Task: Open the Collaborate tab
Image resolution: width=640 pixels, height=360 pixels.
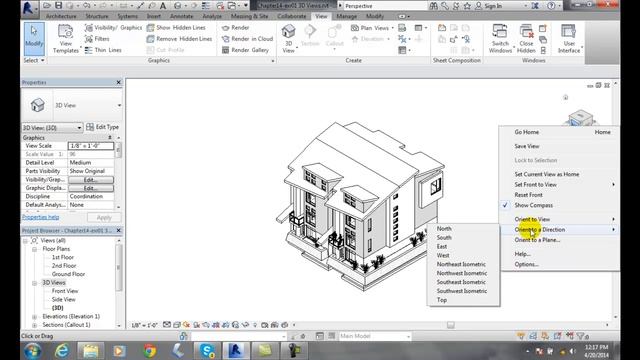Action: (x=291, y=16)
